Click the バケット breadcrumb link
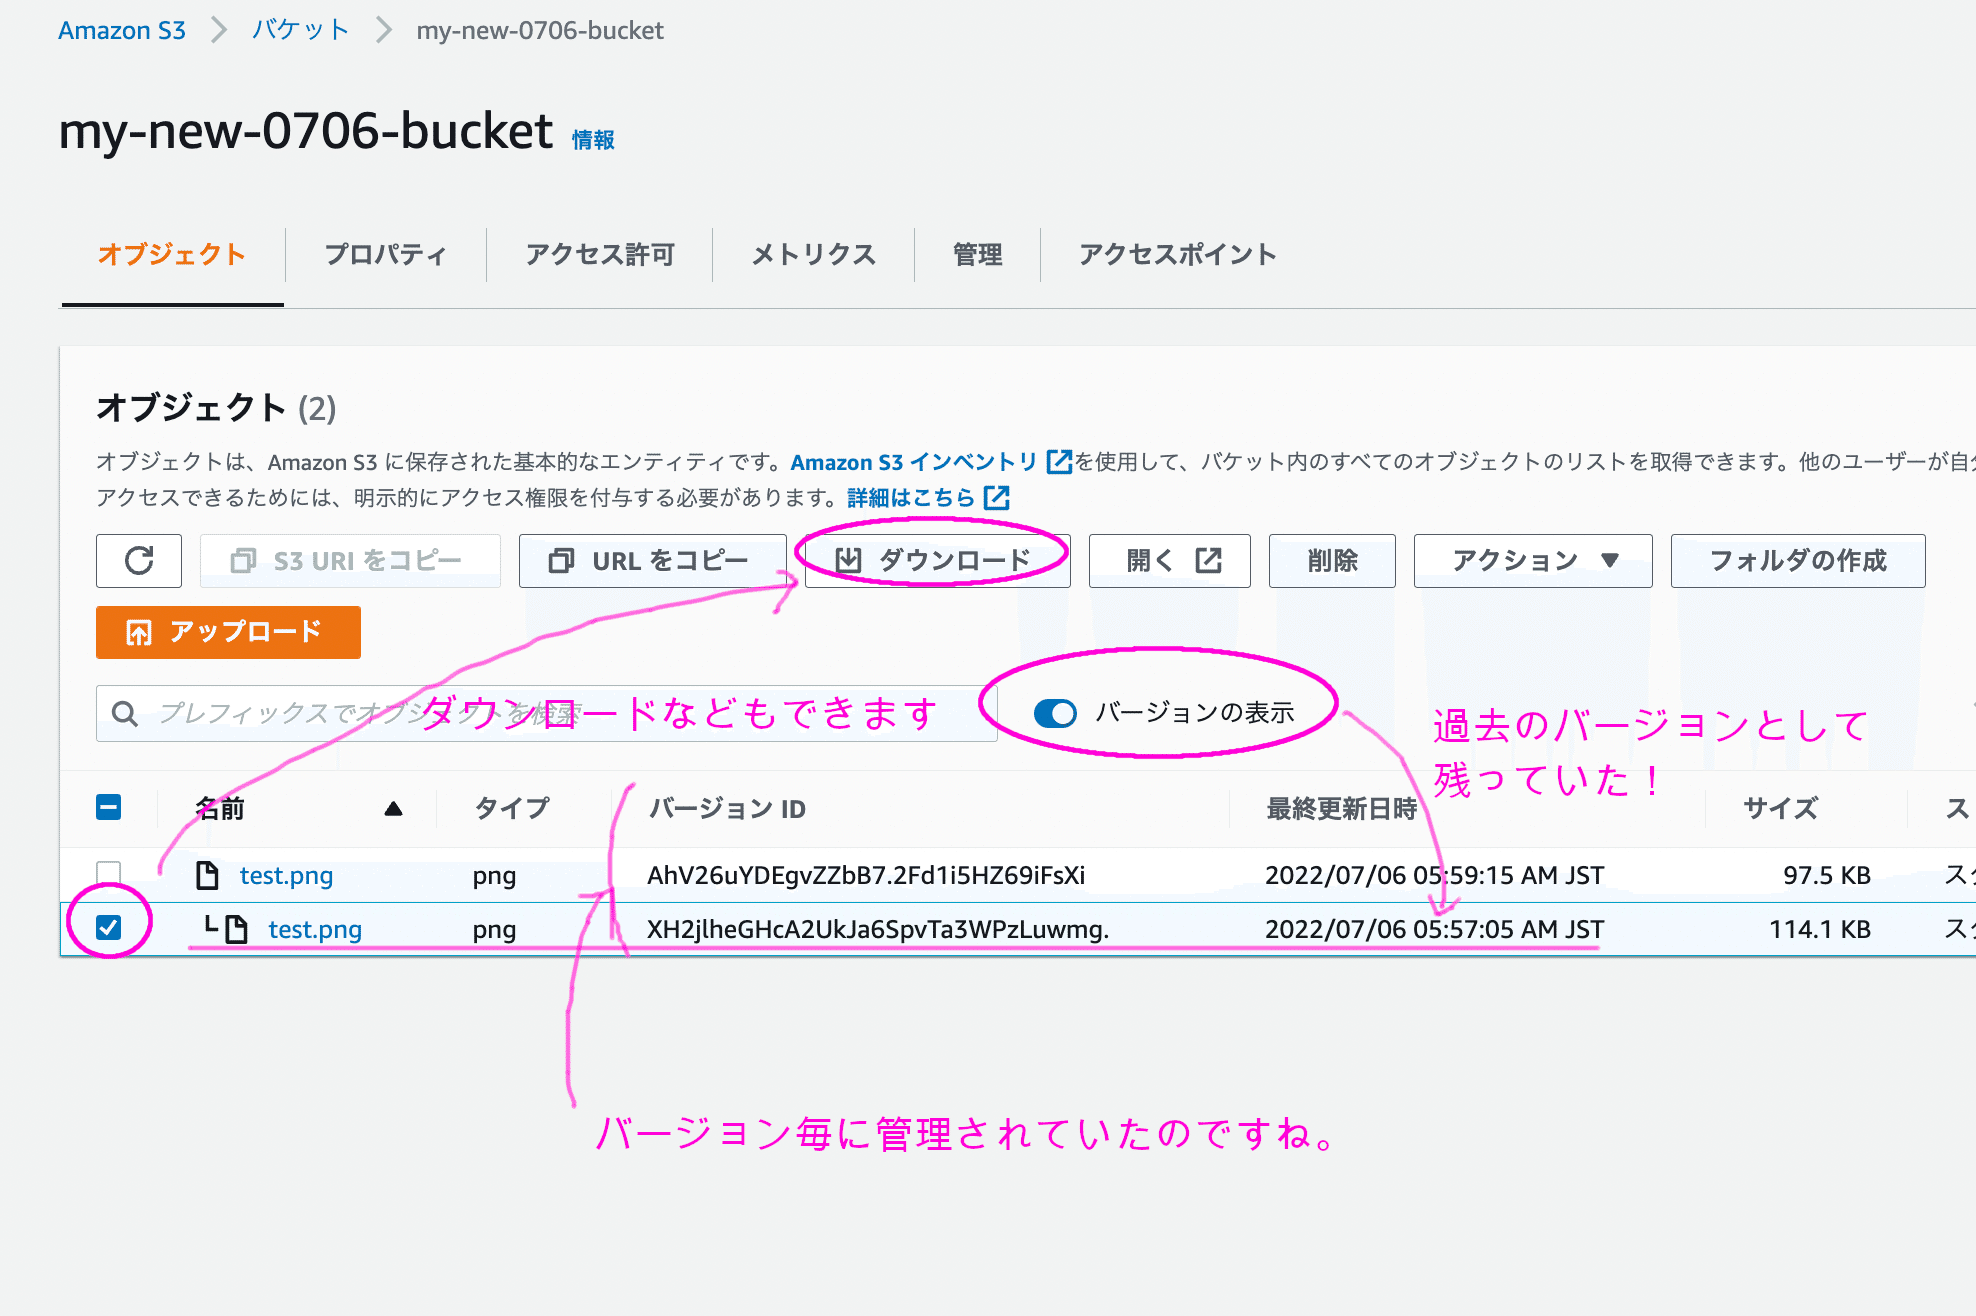Image resolution: width=1976 pixels, height=1316 pixels. click(x=300, y=30)
